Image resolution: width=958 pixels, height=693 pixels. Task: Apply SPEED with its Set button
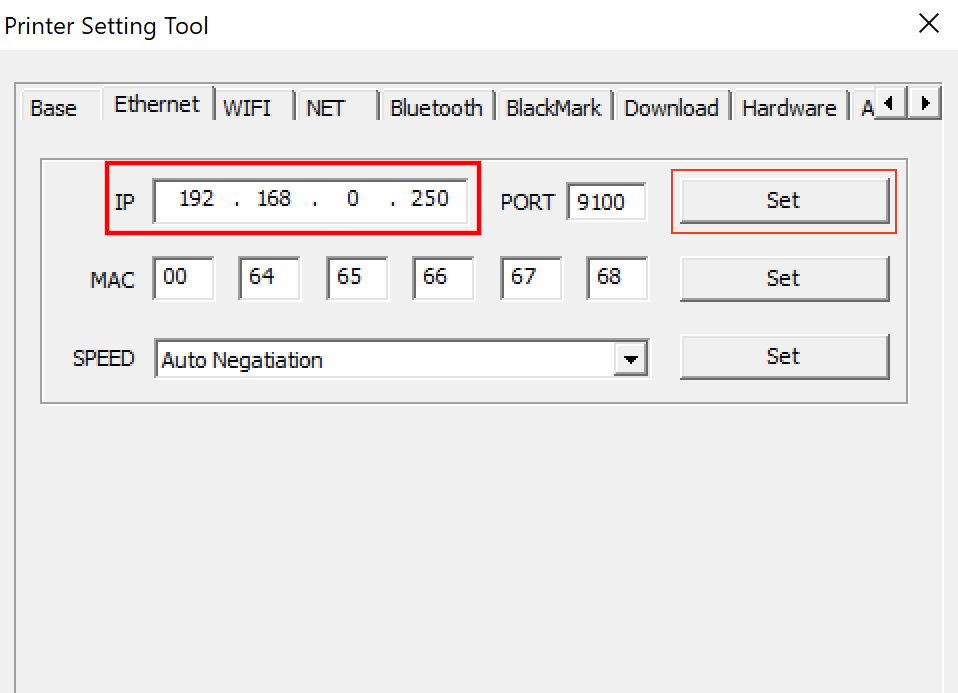click(x=783, y=356)
